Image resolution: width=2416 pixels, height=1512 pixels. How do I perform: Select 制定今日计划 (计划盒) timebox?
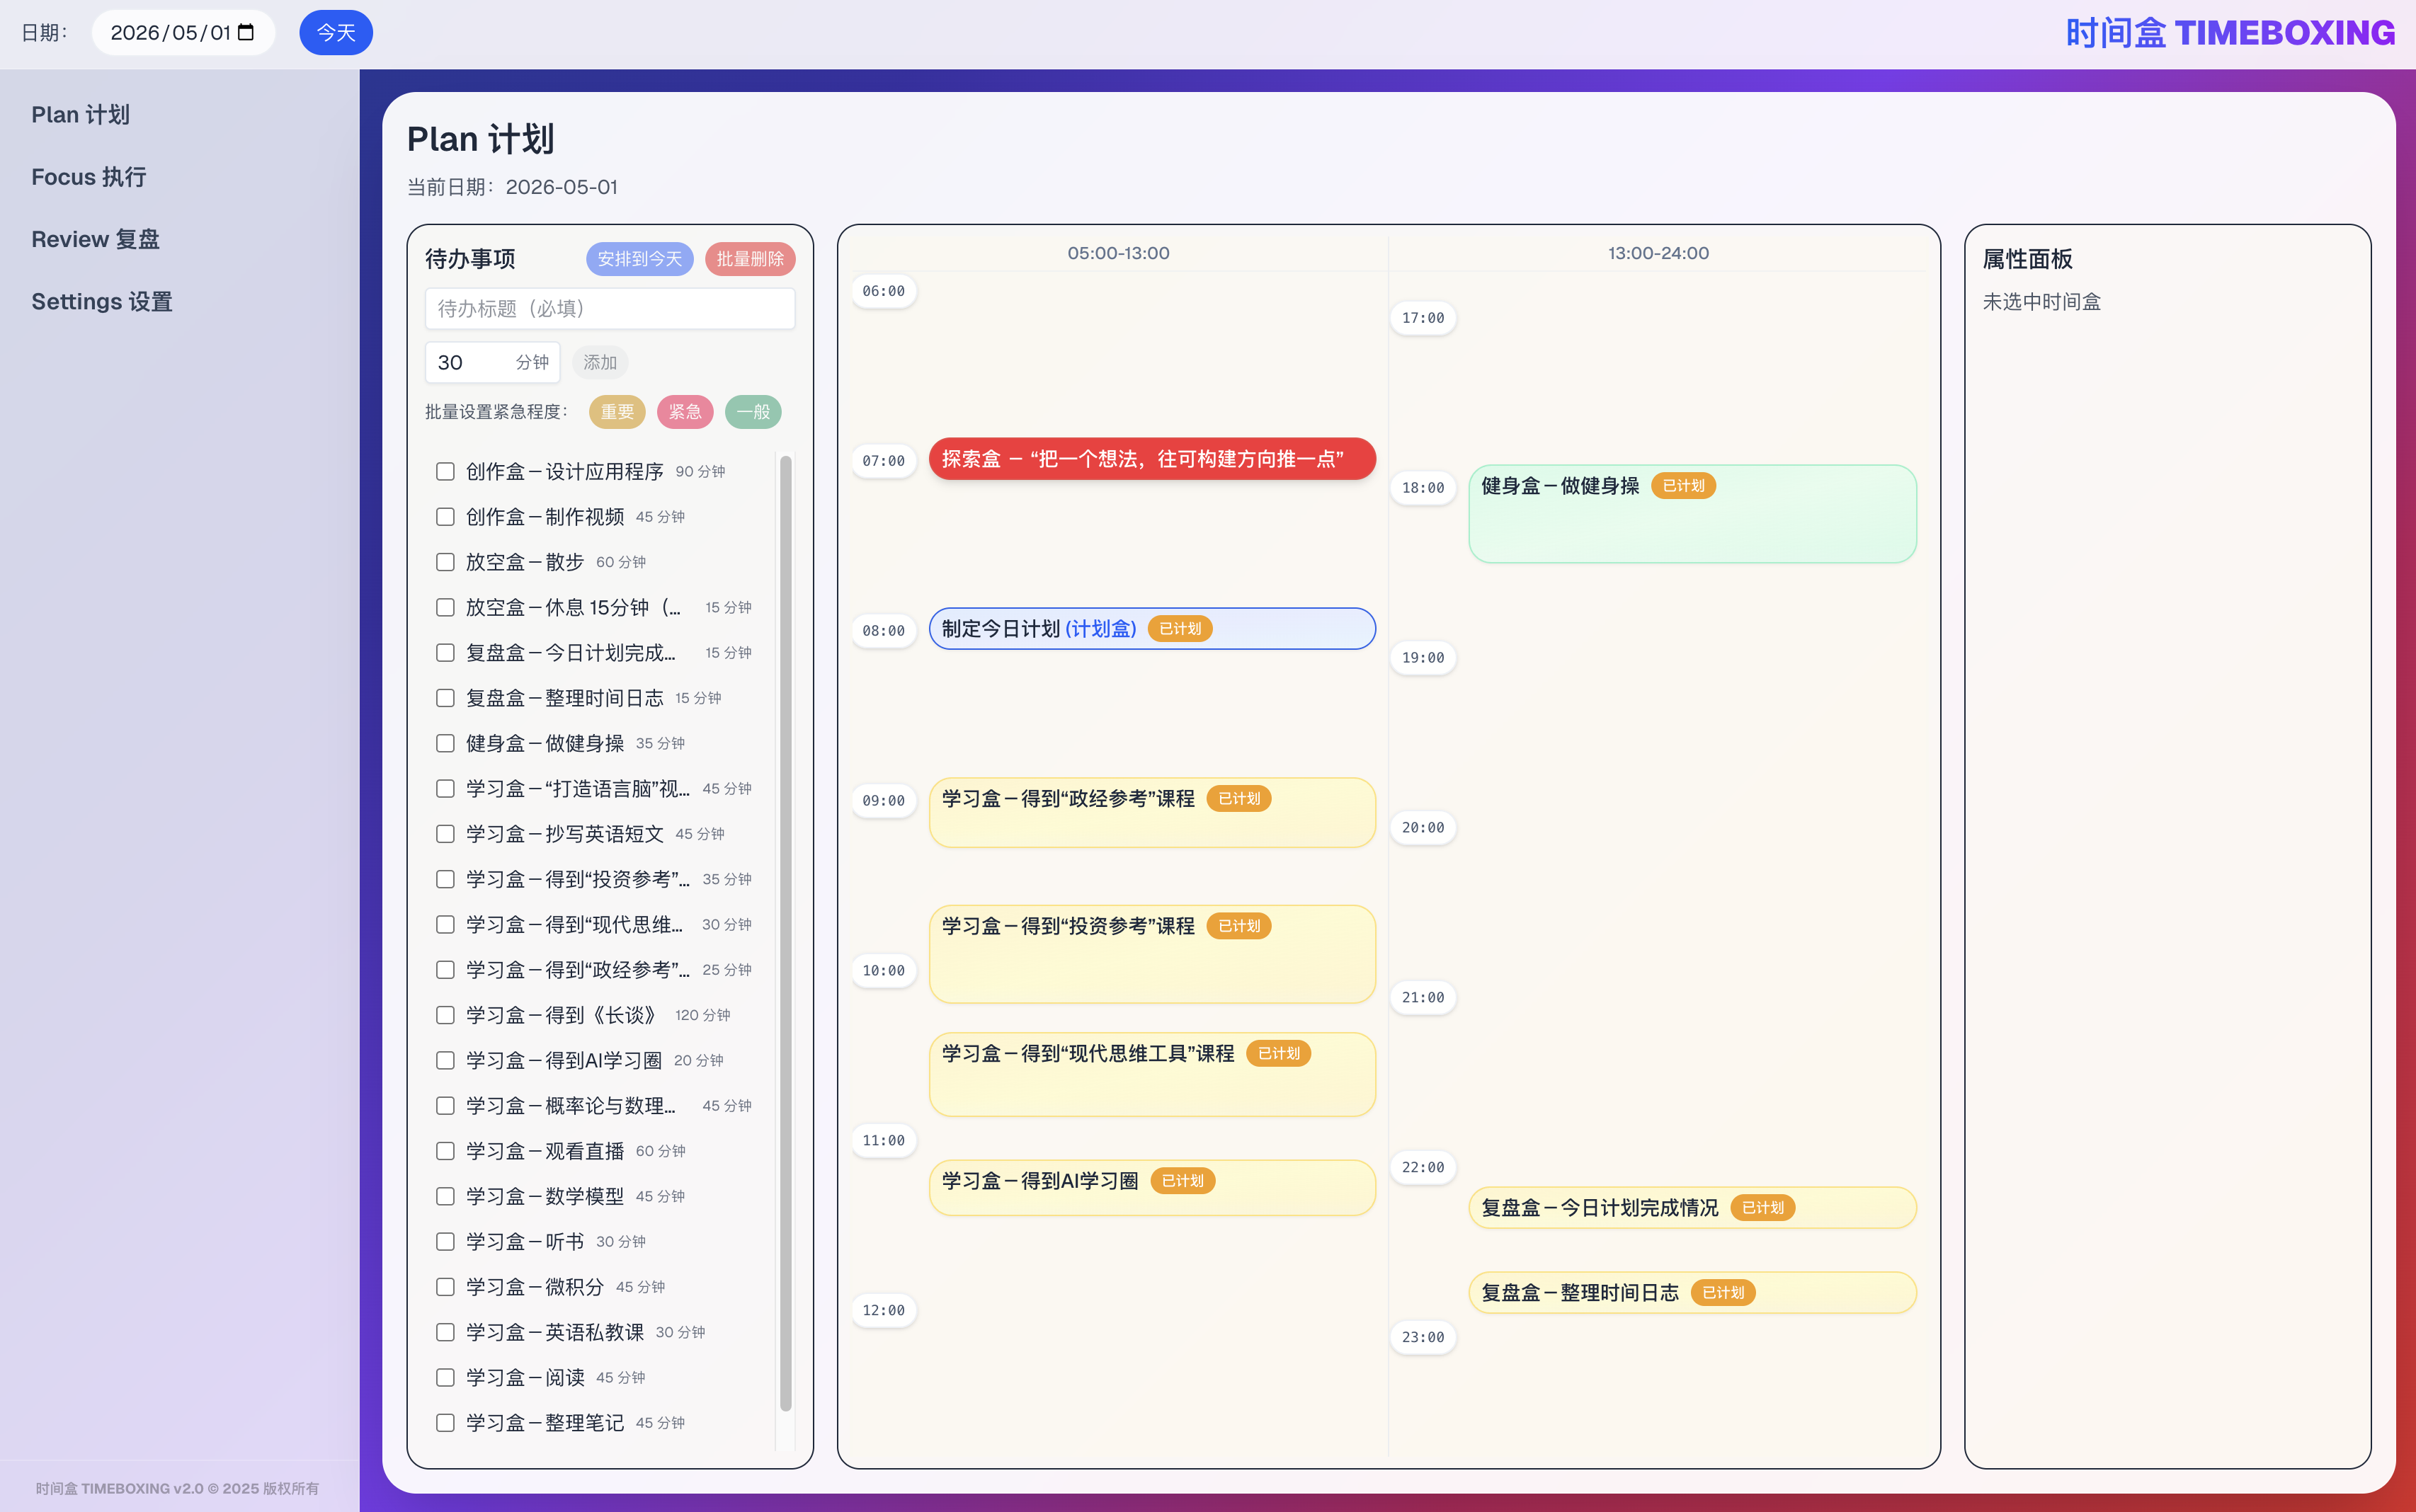1152,629
